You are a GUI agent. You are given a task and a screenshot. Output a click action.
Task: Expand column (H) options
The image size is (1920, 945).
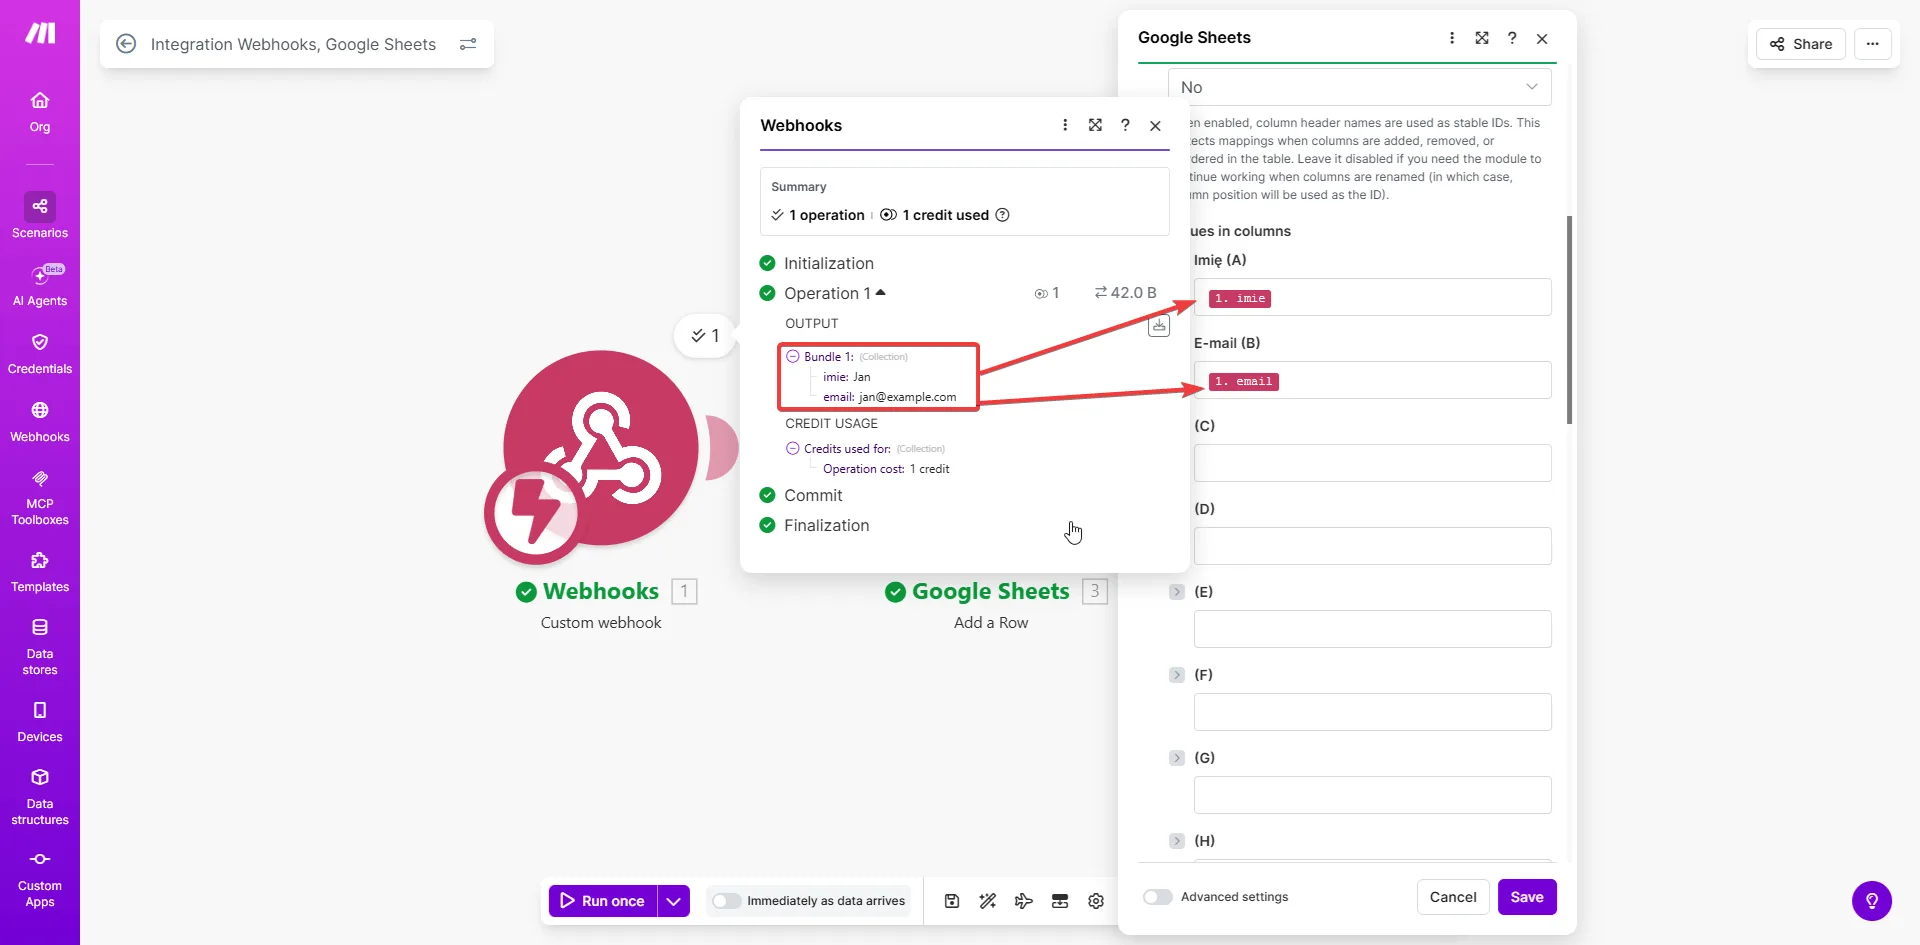click(1177, 841)
